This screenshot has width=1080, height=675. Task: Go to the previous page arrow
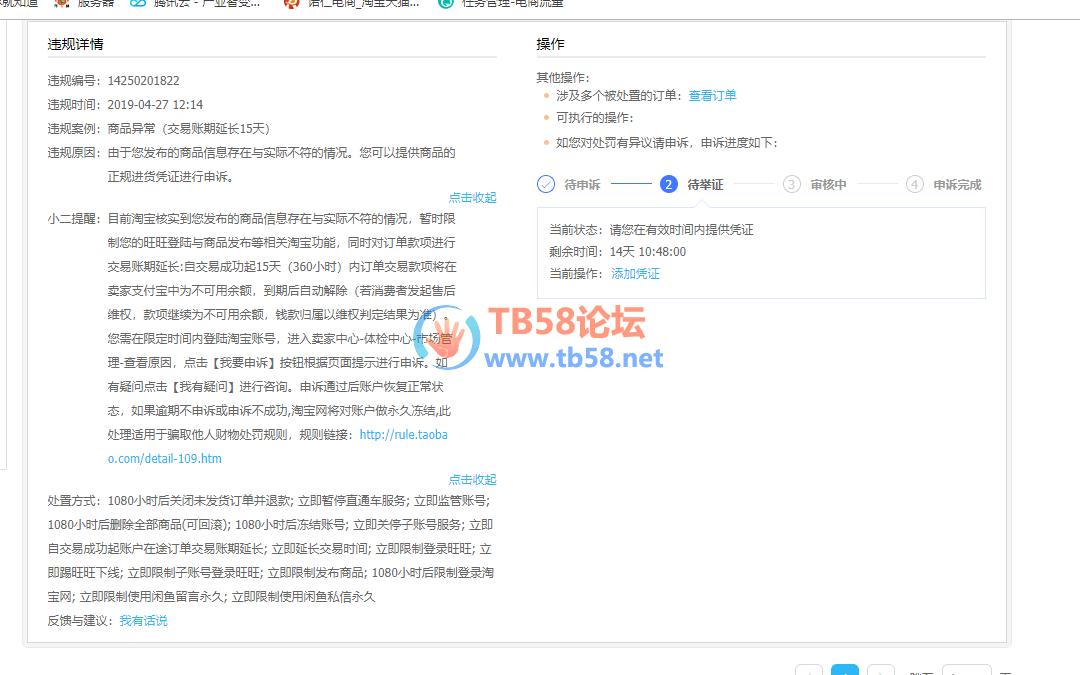809,670
